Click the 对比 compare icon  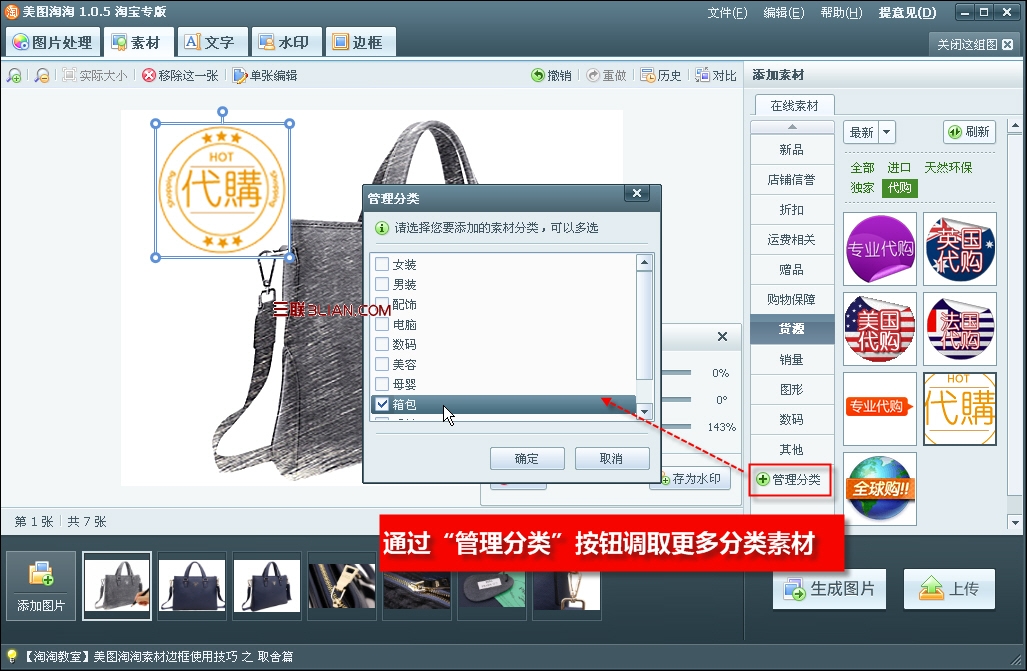(x=702, y=75)
